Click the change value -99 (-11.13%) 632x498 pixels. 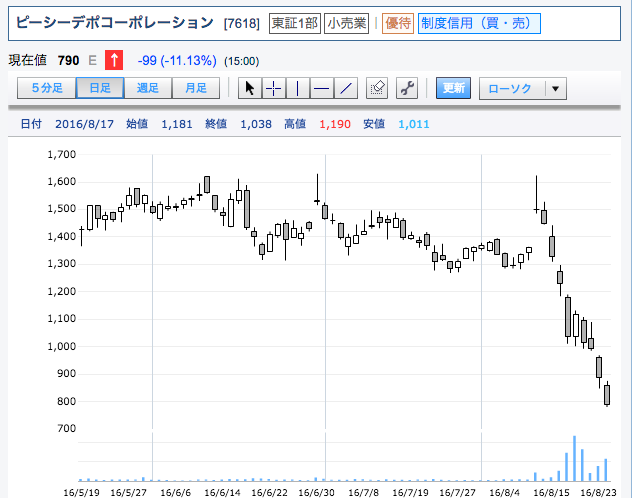tap(177, 61)
